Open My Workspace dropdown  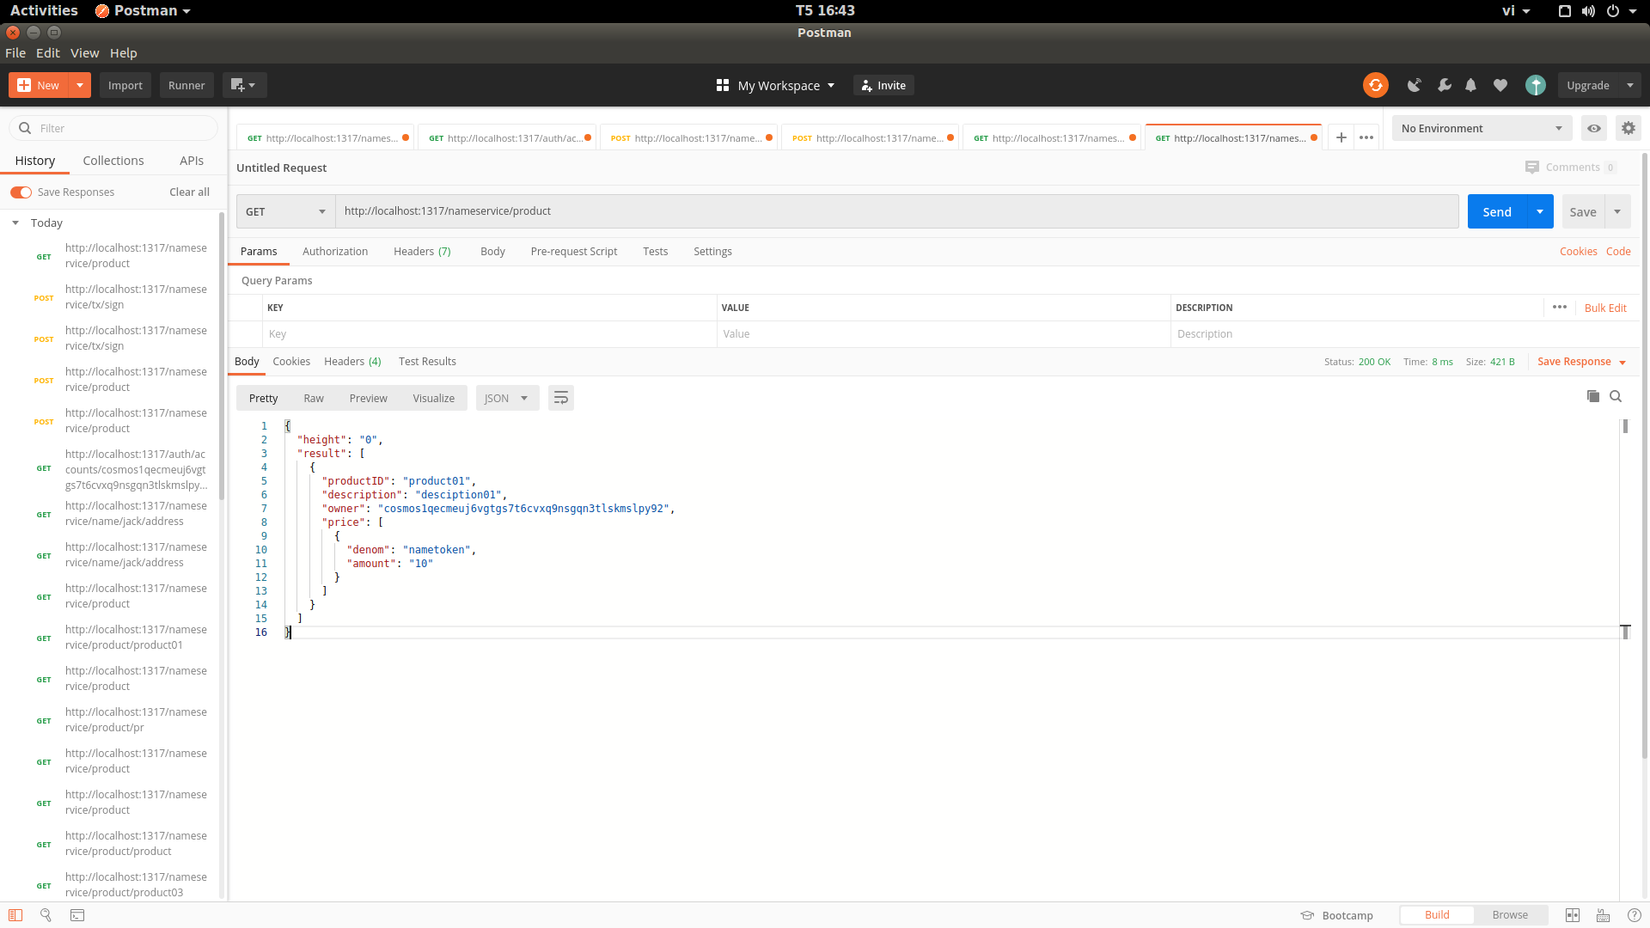point(776,85)
